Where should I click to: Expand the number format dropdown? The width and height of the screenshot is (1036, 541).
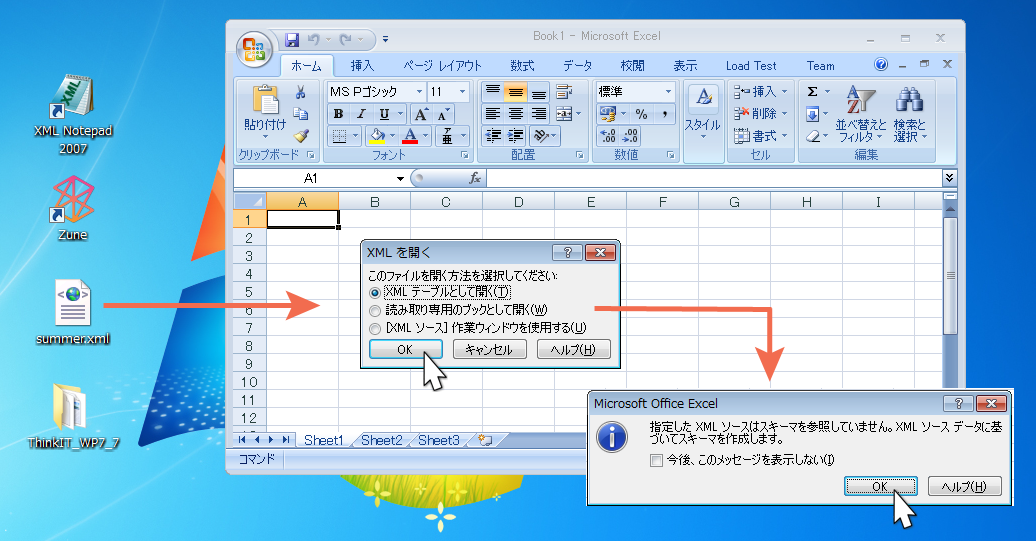(x=668, y=91)
